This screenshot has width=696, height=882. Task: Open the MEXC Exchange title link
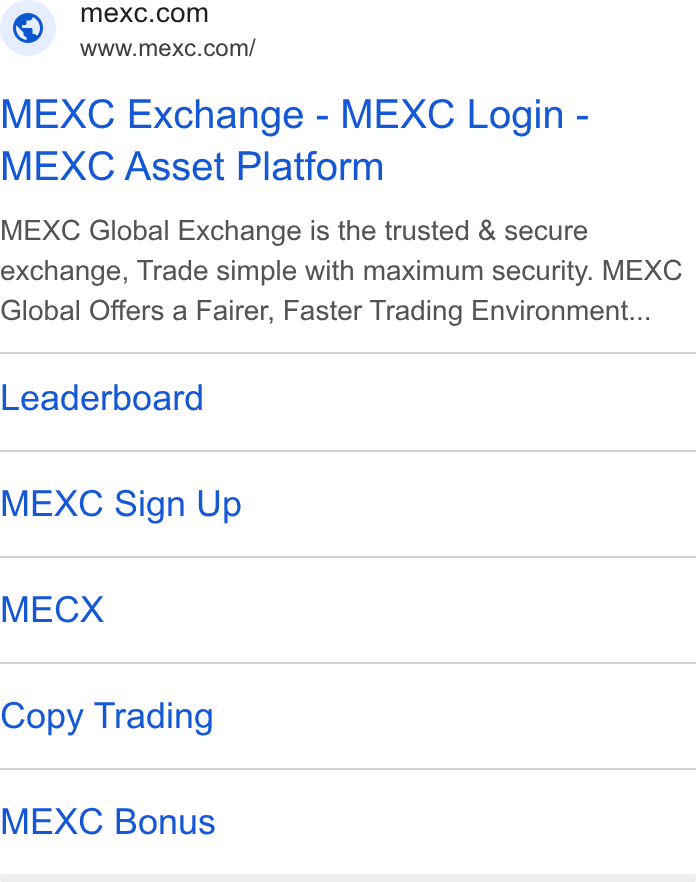[x=152, y=115]
